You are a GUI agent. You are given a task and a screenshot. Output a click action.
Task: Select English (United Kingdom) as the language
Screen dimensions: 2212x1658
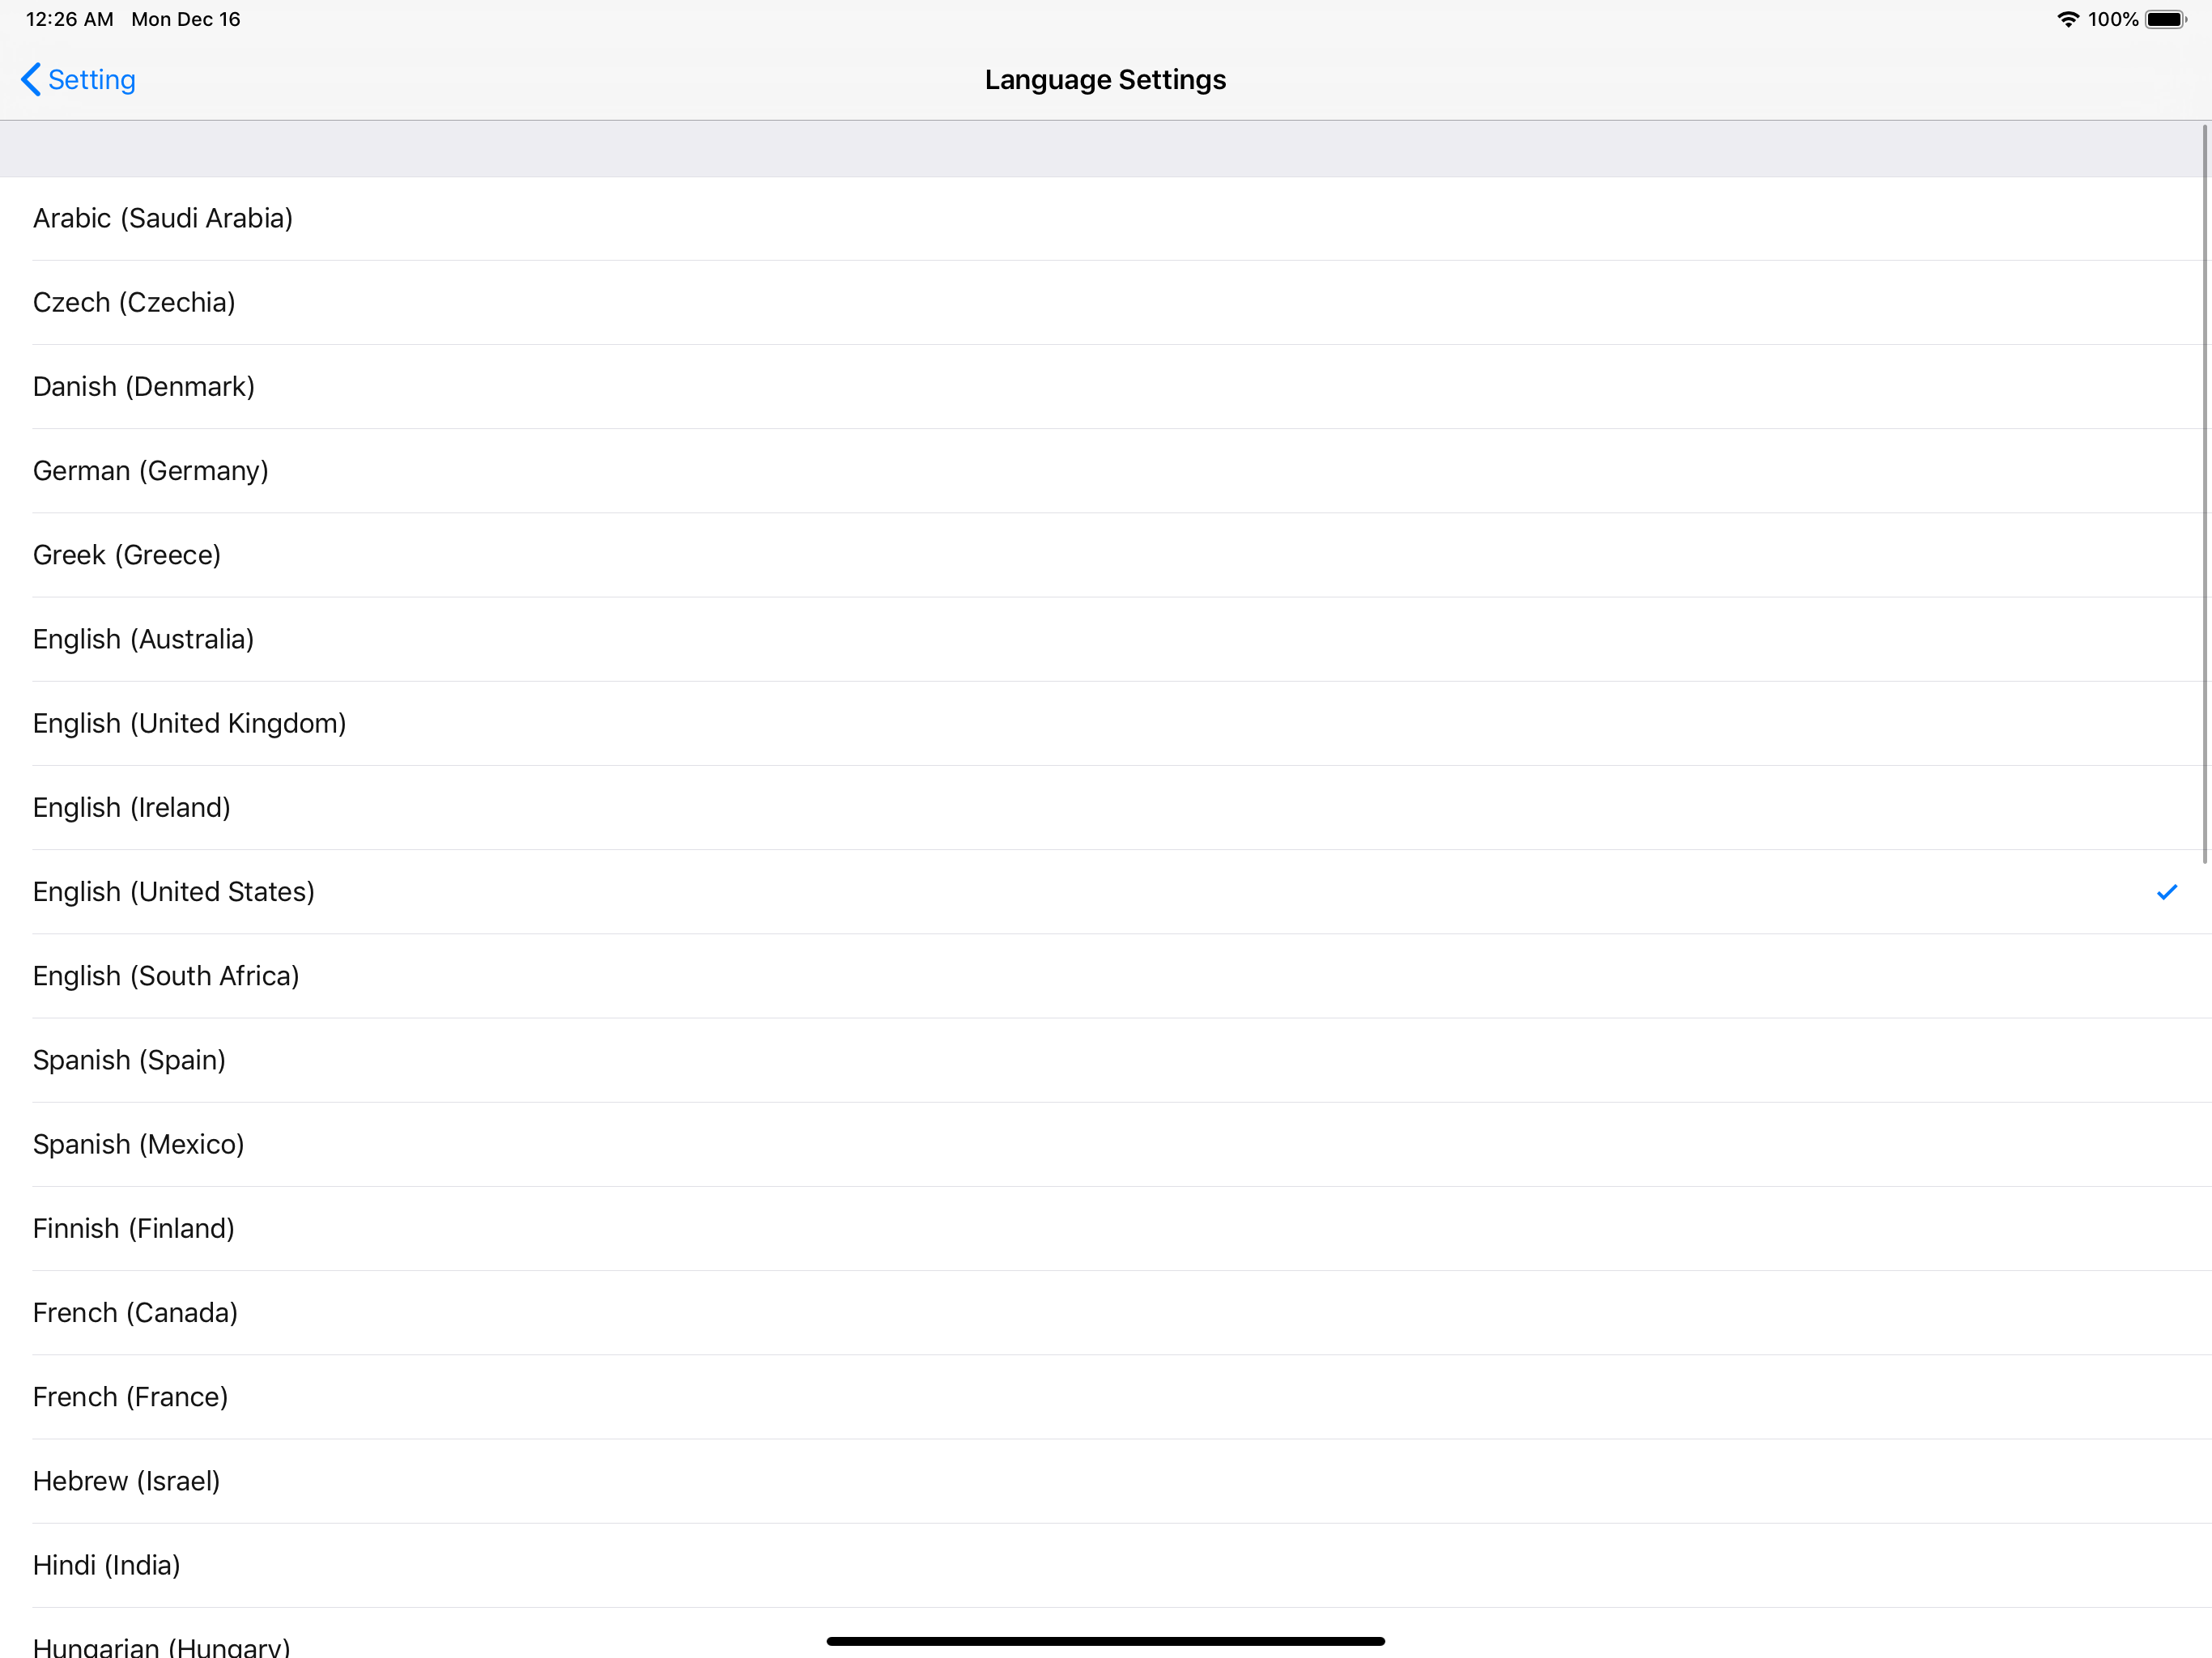click(189, 722)
